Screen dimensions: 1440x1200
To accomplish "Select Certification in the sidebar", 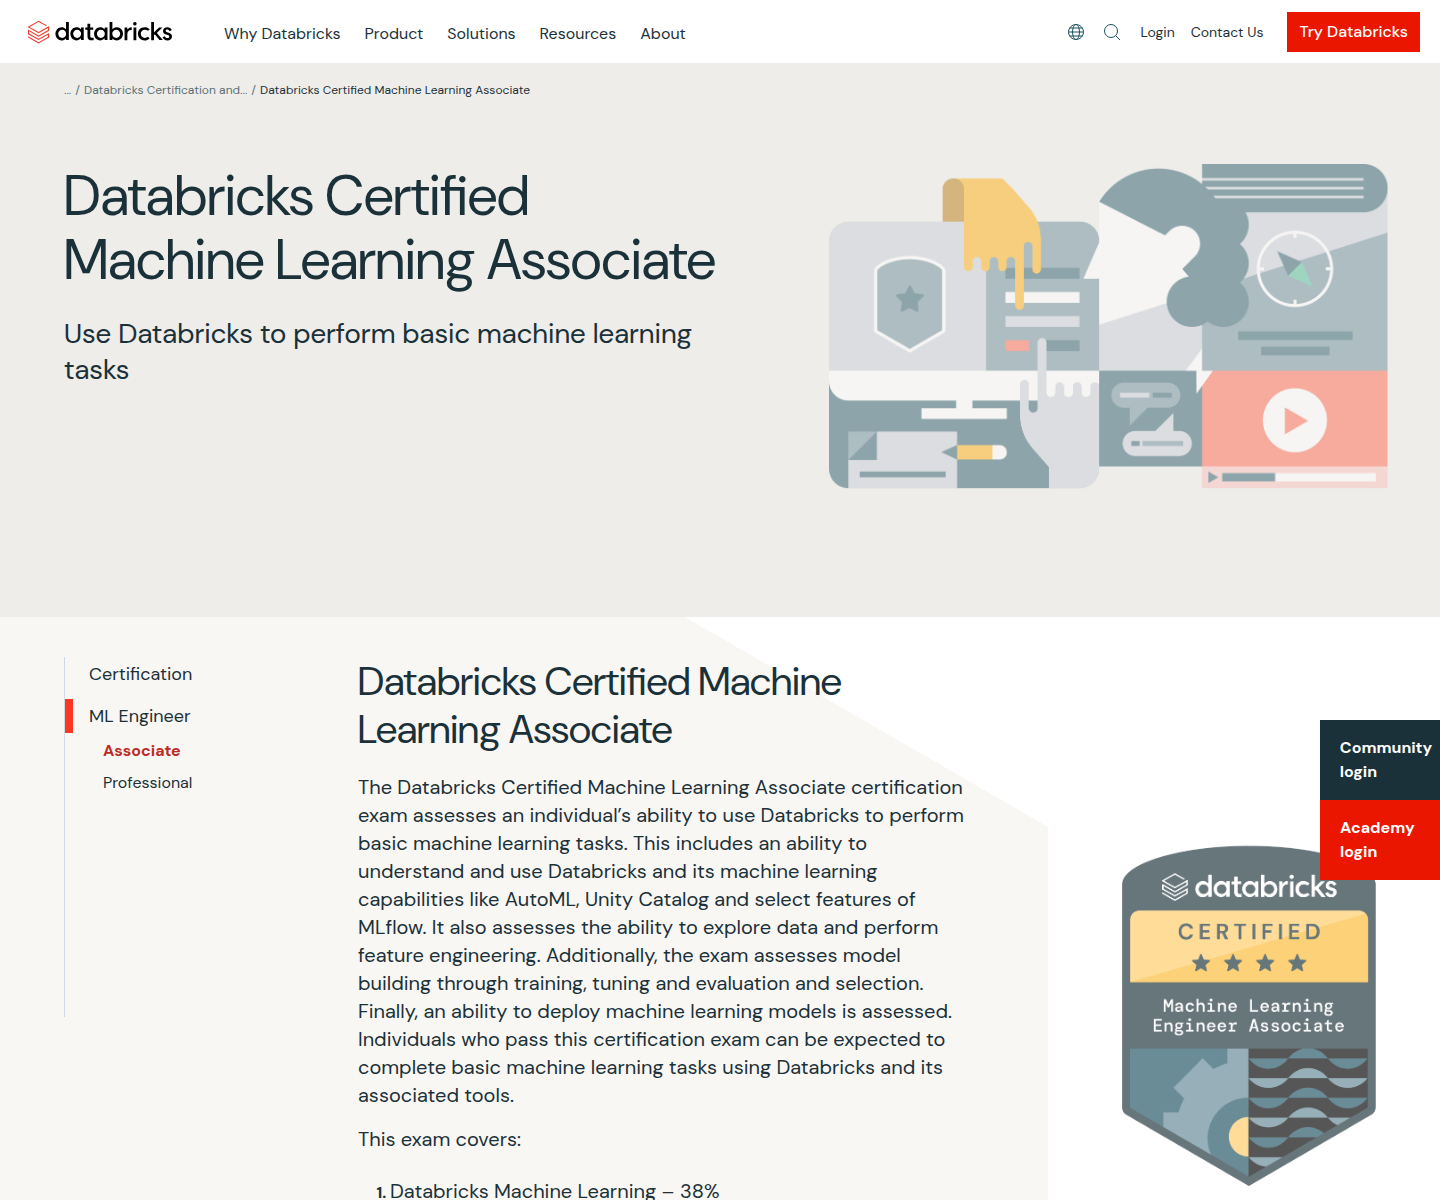I will [x=140, y=674].
